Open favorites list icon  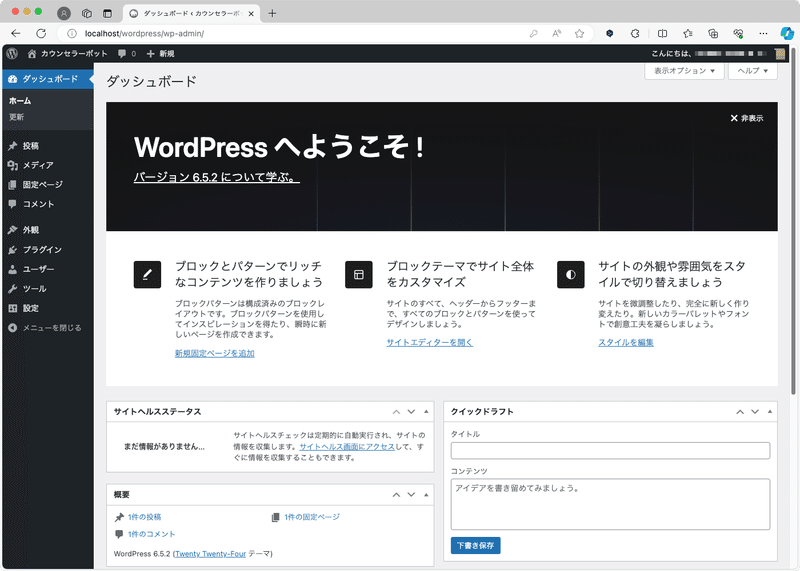coord(688,34)
